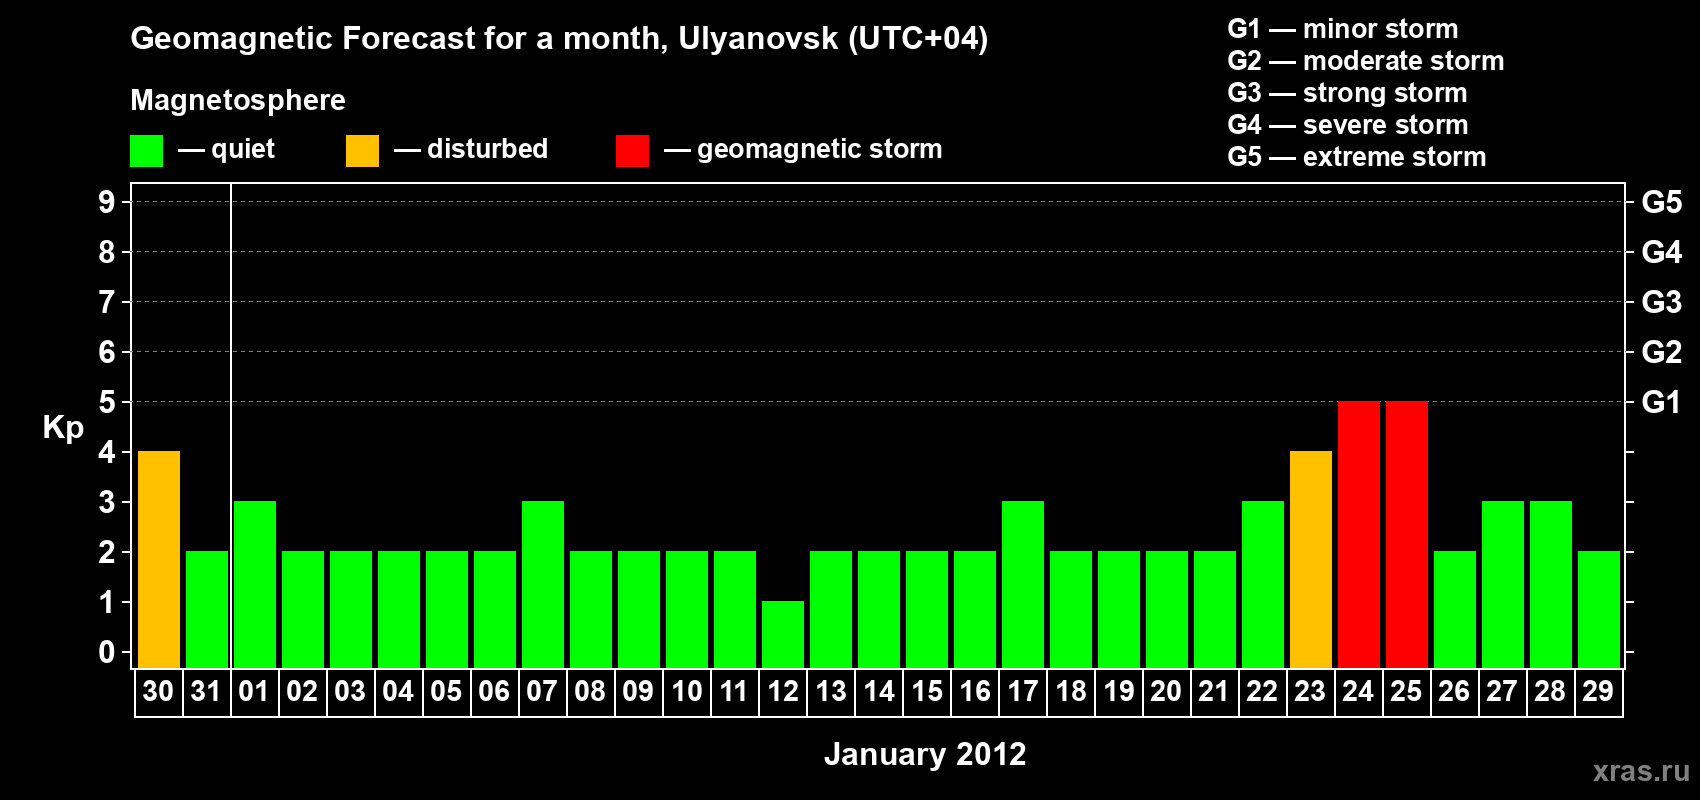This screenshot has width=1700, height=800.
Task: Select the green bar for day 31
Action: pos(207,610)
